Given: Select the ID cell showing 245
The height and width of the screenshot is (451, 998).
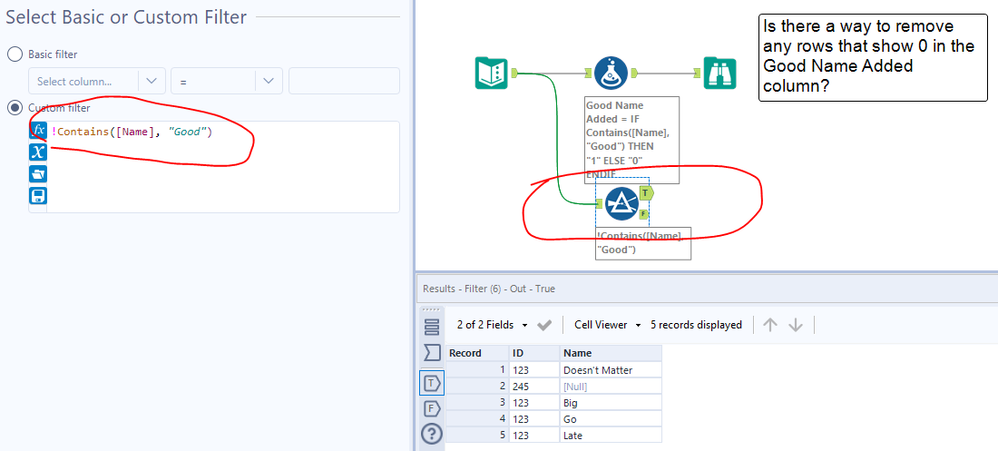Looking at the screenshot, I should [535, 386].
